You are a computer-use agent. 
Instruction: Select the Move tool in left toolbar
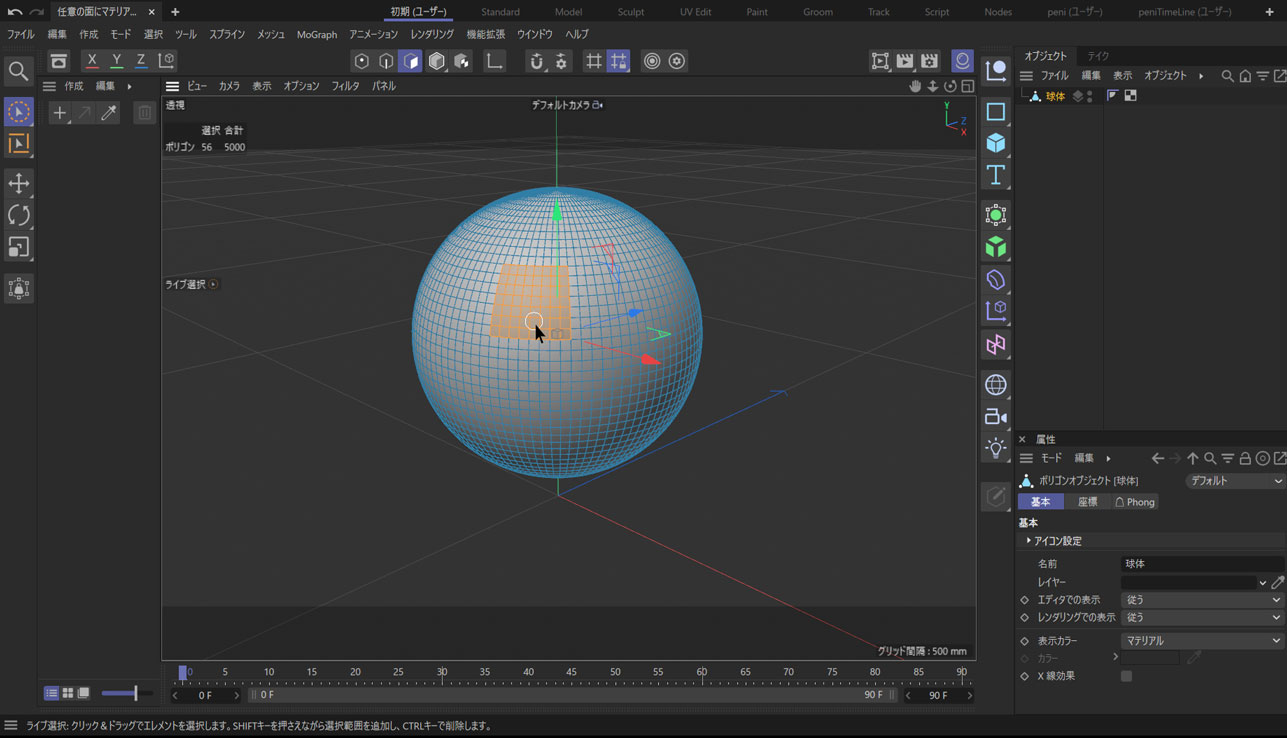(x=19, y=183)
